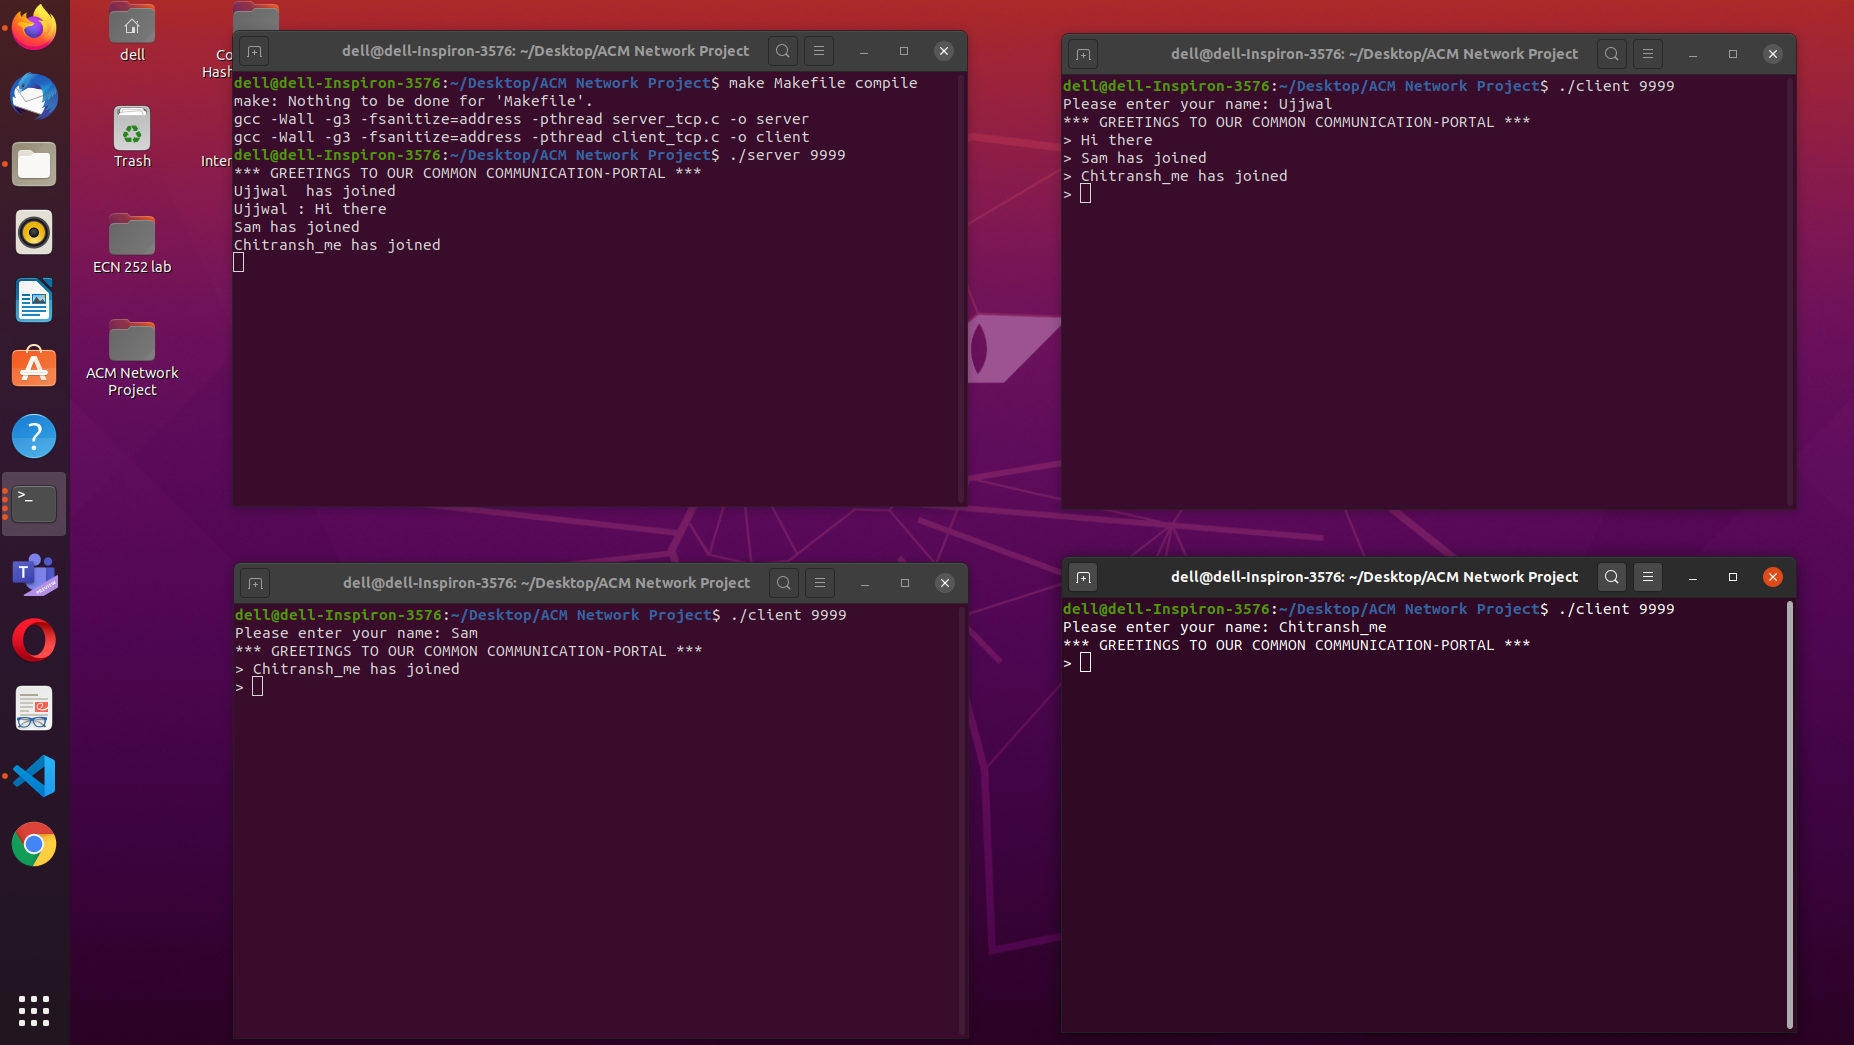This screenshot has width=1854, height=1045.
Task: Open the Opera browser
Action: tap(34, 639)
